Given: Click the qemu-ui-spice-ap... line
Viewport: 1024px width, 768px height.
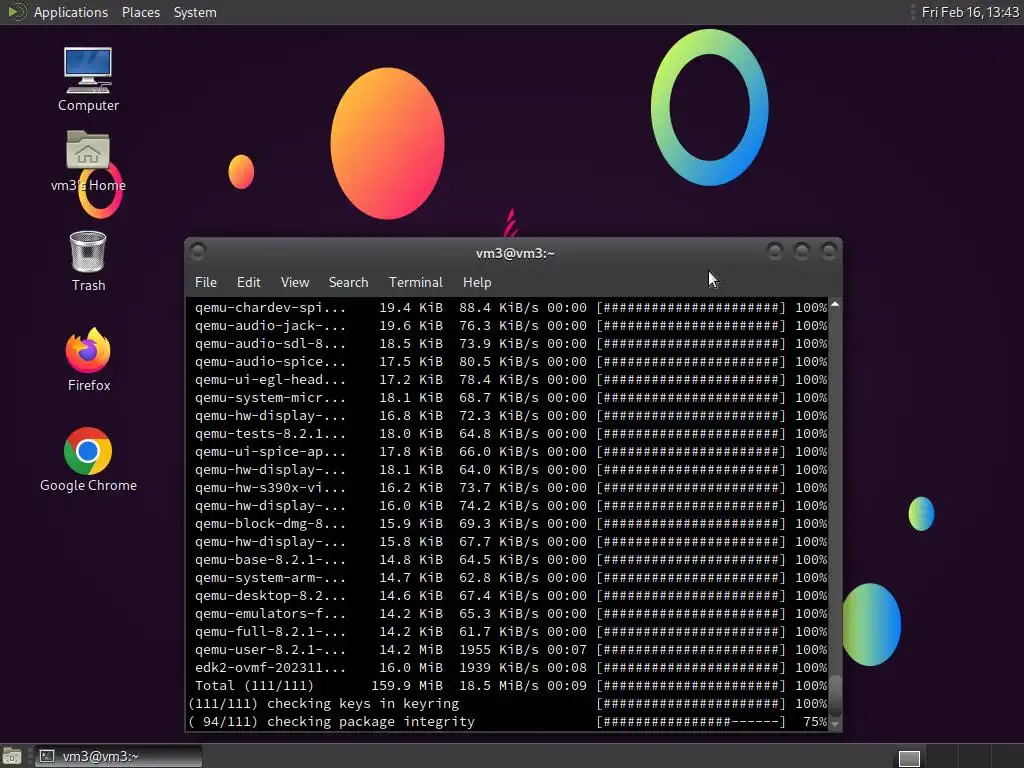Looking at the screenshot, I should click(x=511, y=451).
